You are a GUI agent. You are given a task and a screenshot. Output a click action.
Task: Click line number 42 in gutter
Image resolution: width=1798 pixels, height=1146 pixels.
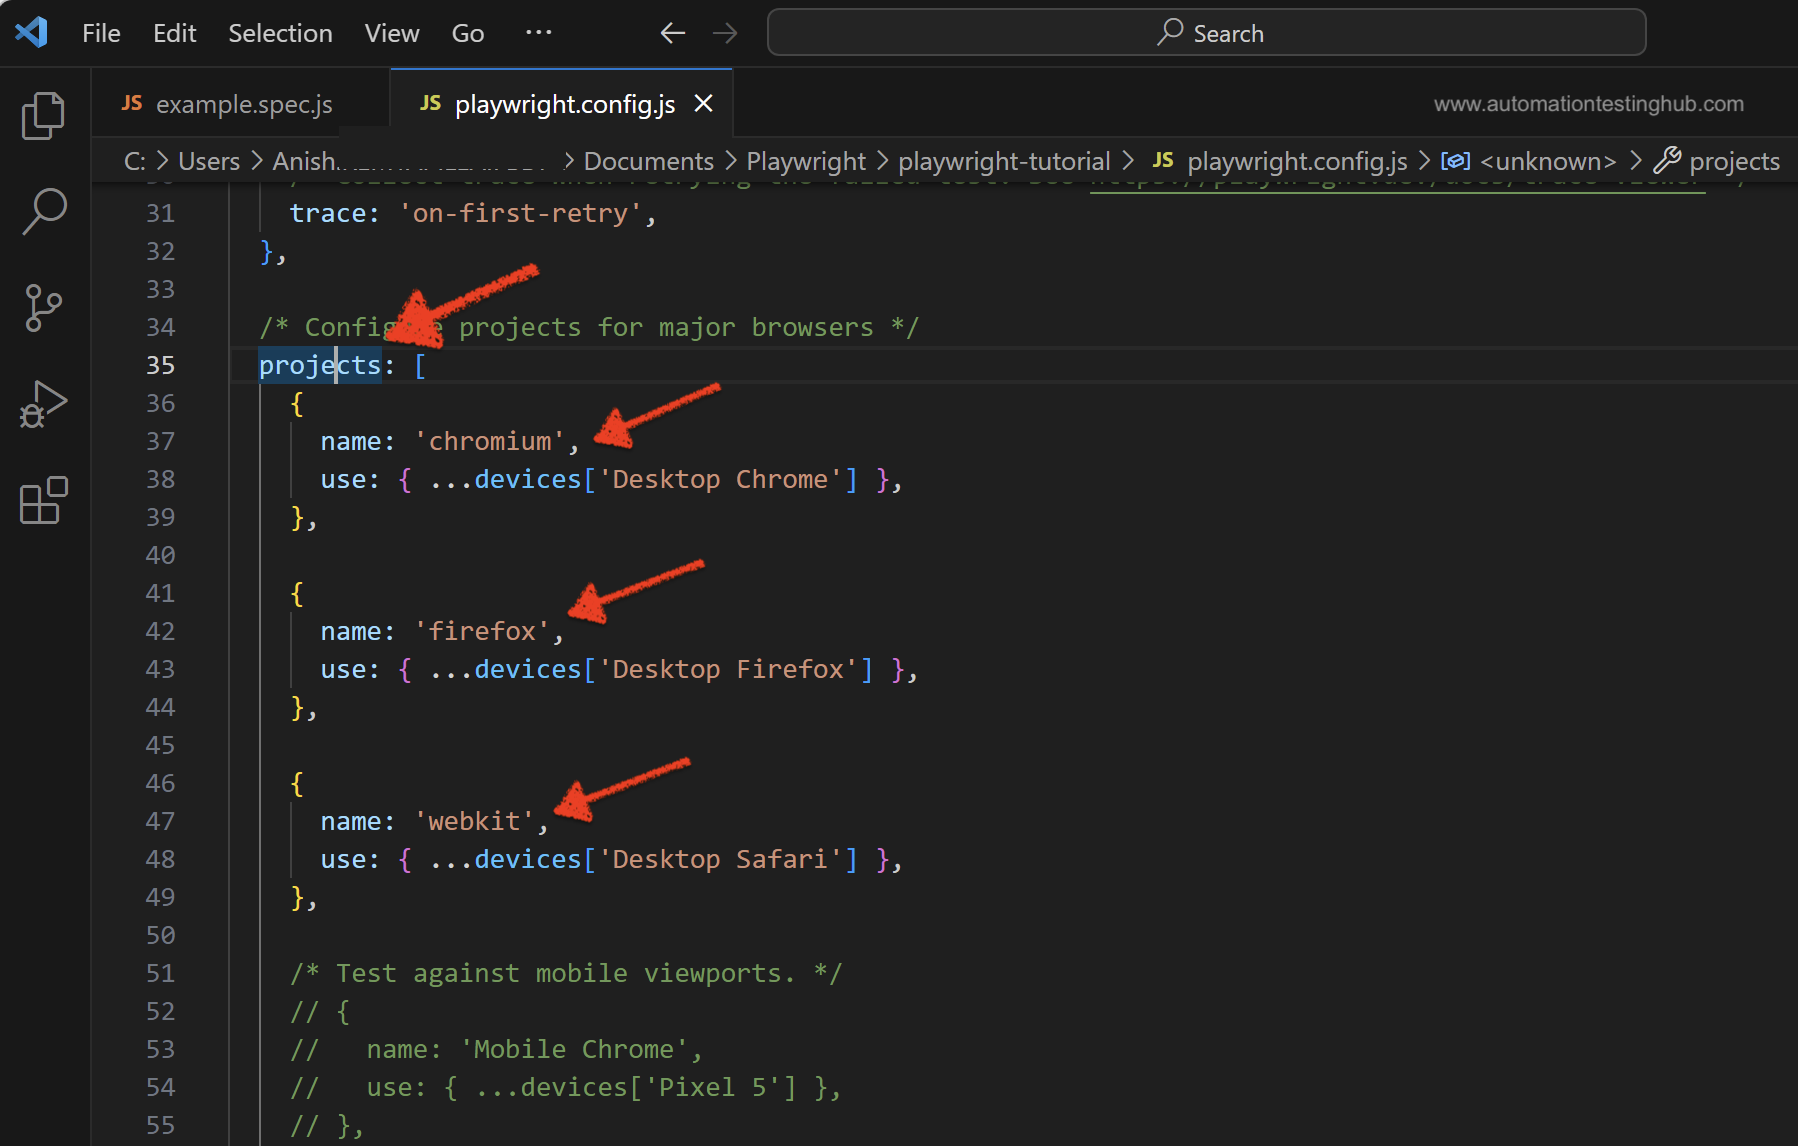pyautogui.click(x=161, y=631)
